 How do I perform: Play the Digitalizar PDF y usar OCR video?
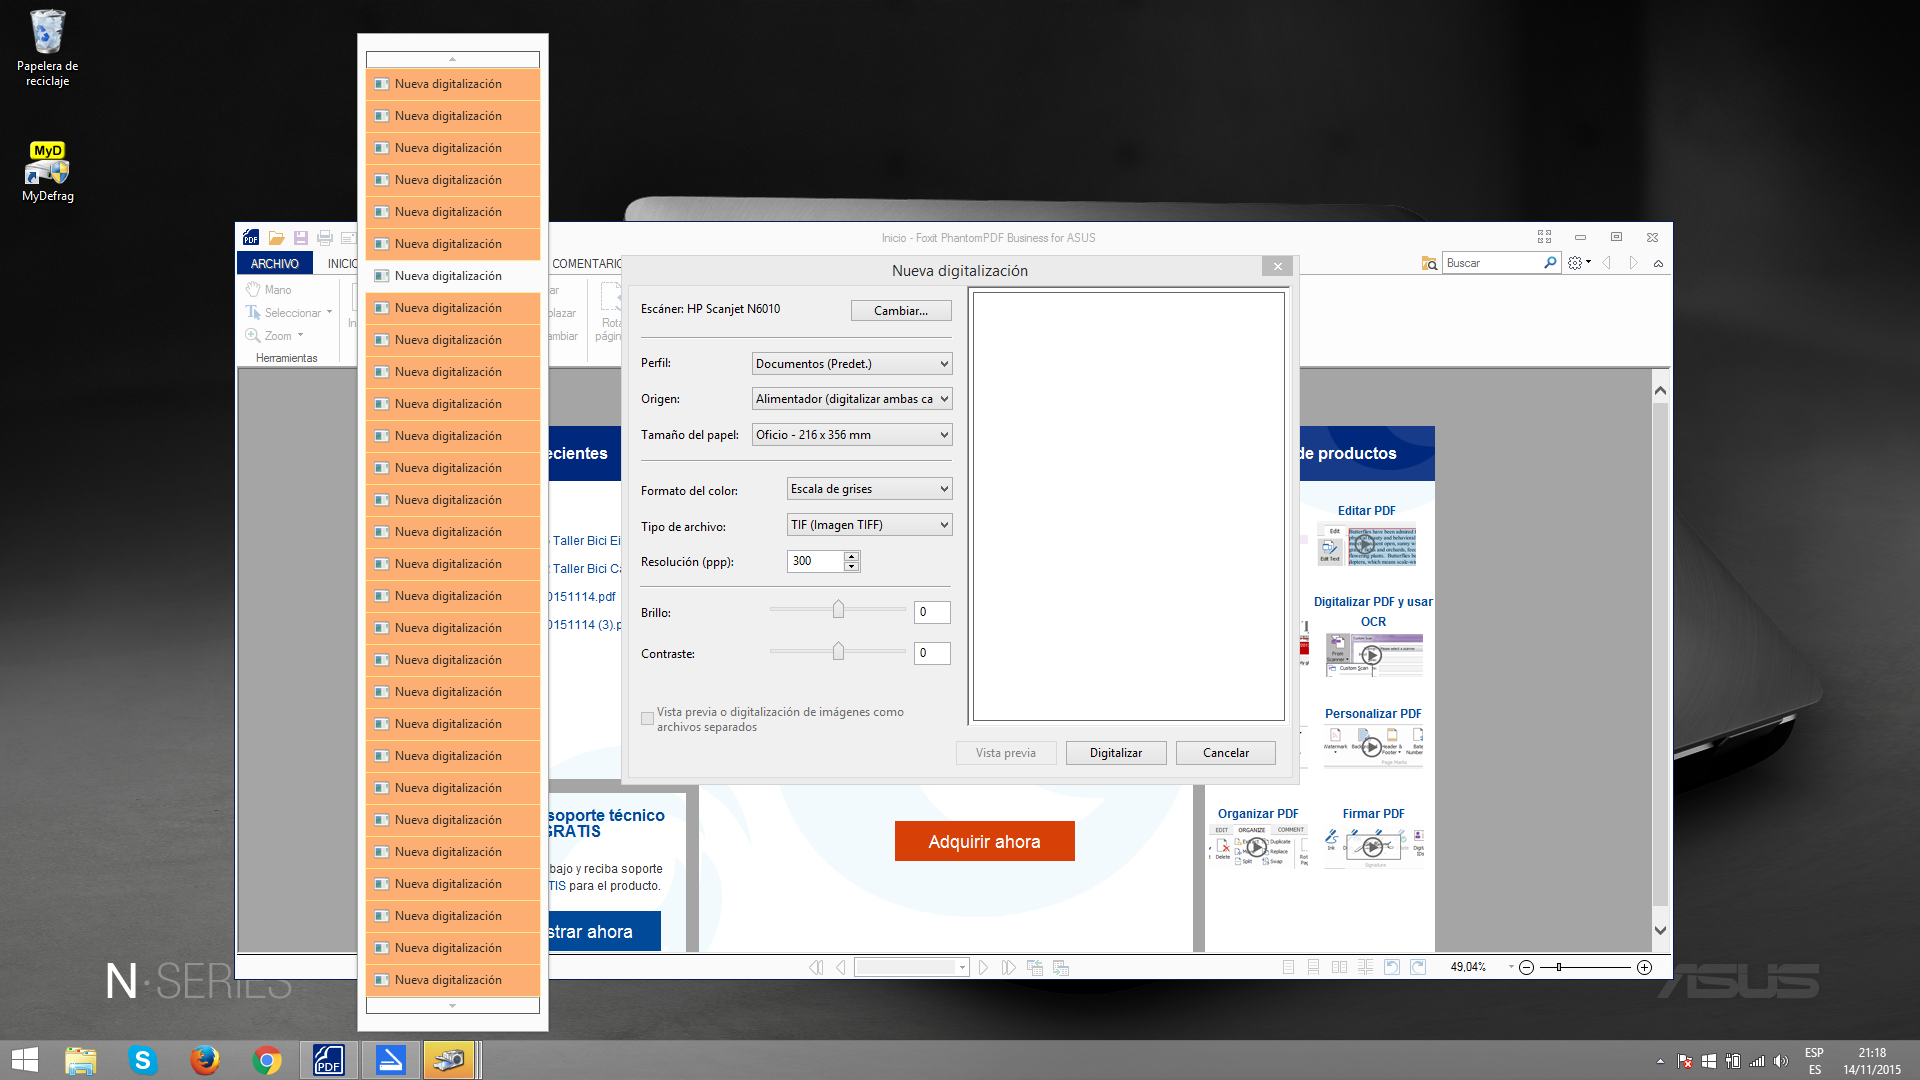[x=1372, y=655]
